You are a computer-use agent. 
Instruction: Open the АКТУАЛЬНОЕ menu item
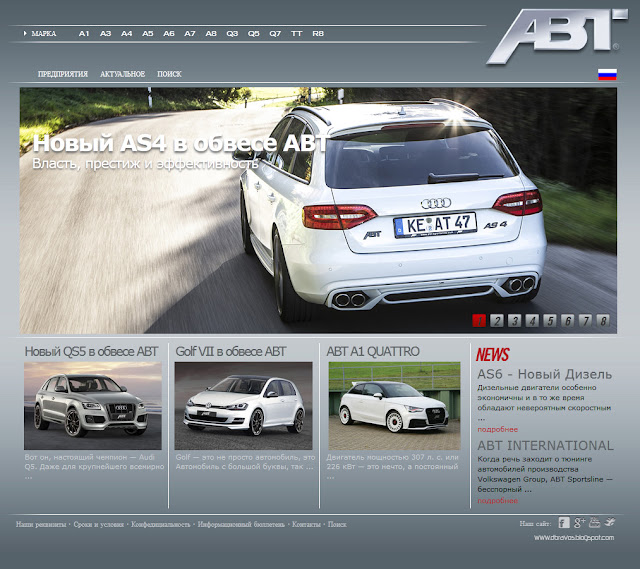coord(122,74)
